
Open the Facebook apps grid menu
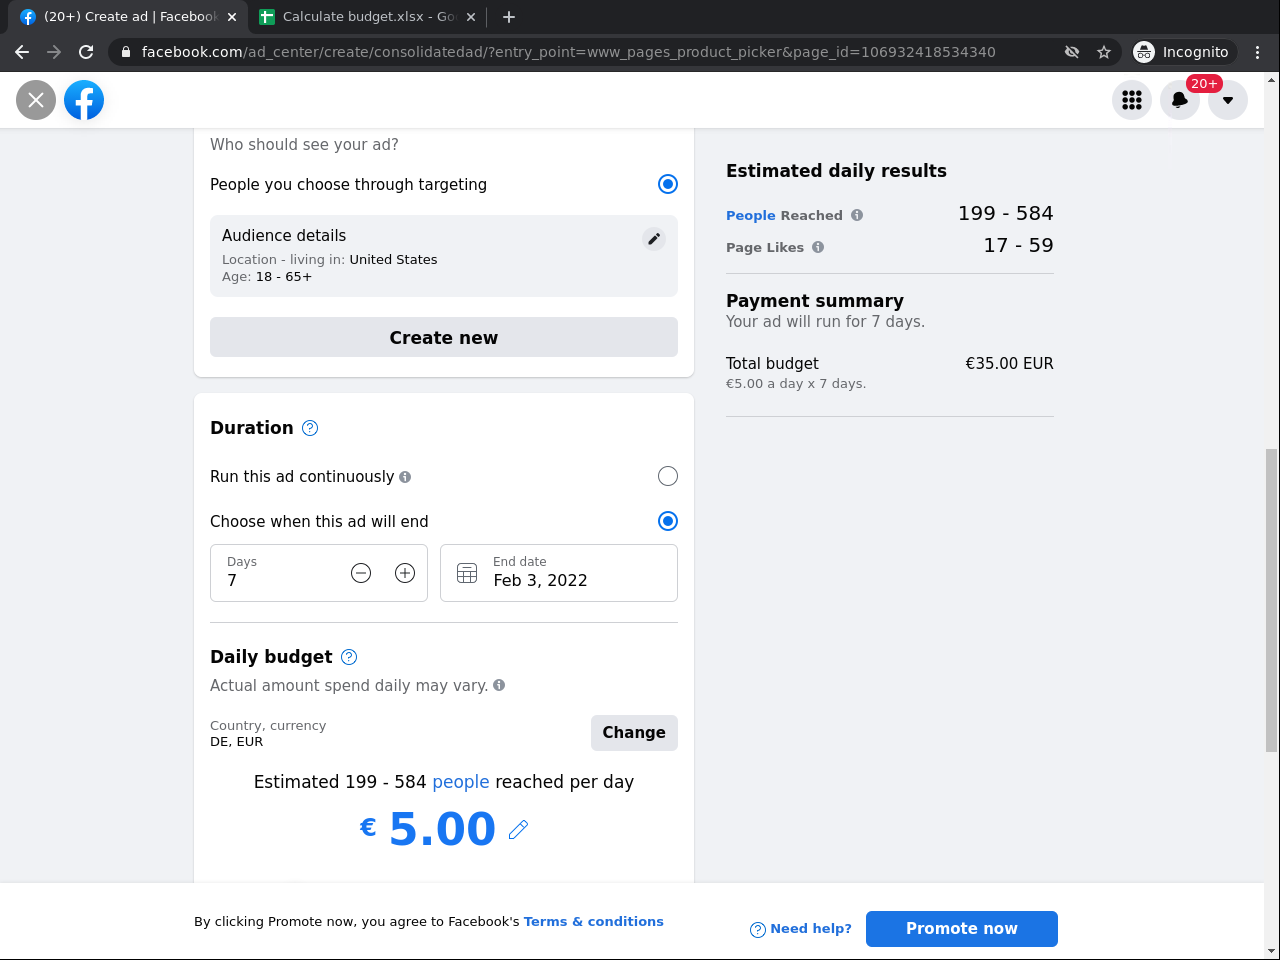point(1132,100)
